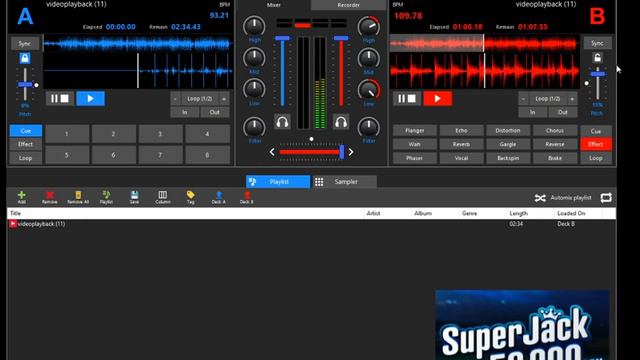The image size is (640, 360).
Task: Set Deck A loop Out point
Action: coord(215,112)
